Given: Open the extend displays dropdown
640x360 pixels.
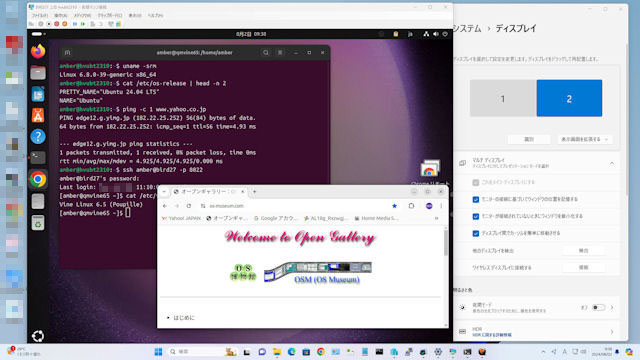Looking at the screenshot, I should coord(584,139).
